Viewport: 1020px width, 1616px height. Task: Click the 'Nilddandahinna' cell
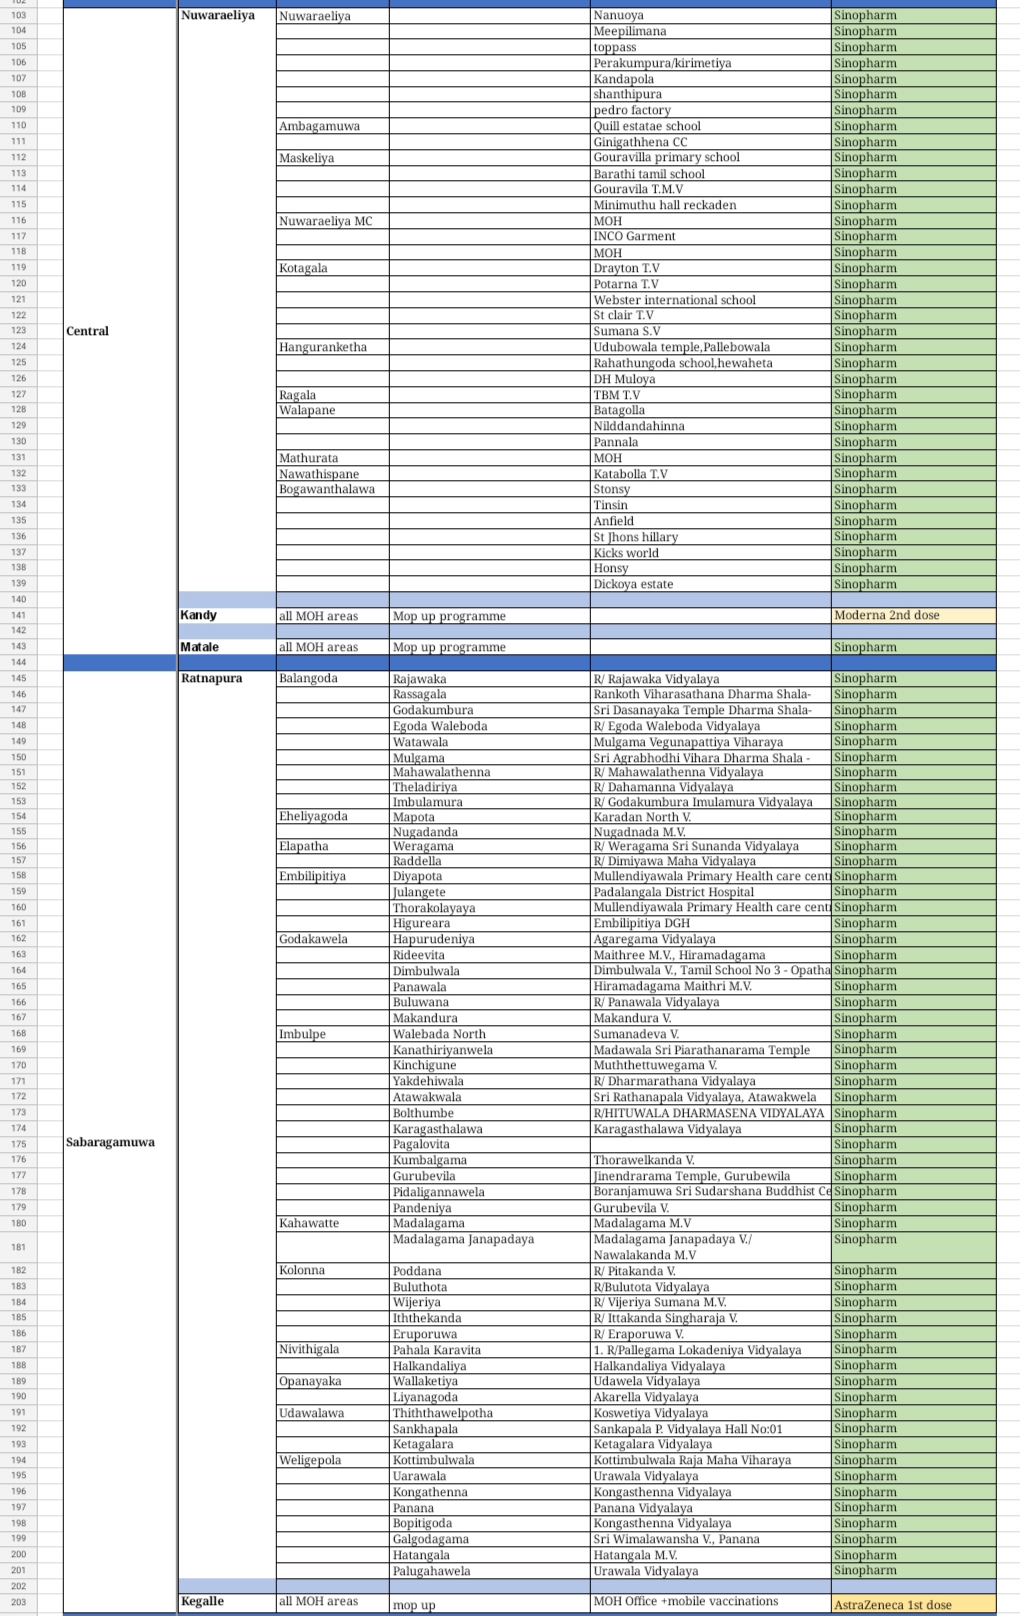(710, 426)
